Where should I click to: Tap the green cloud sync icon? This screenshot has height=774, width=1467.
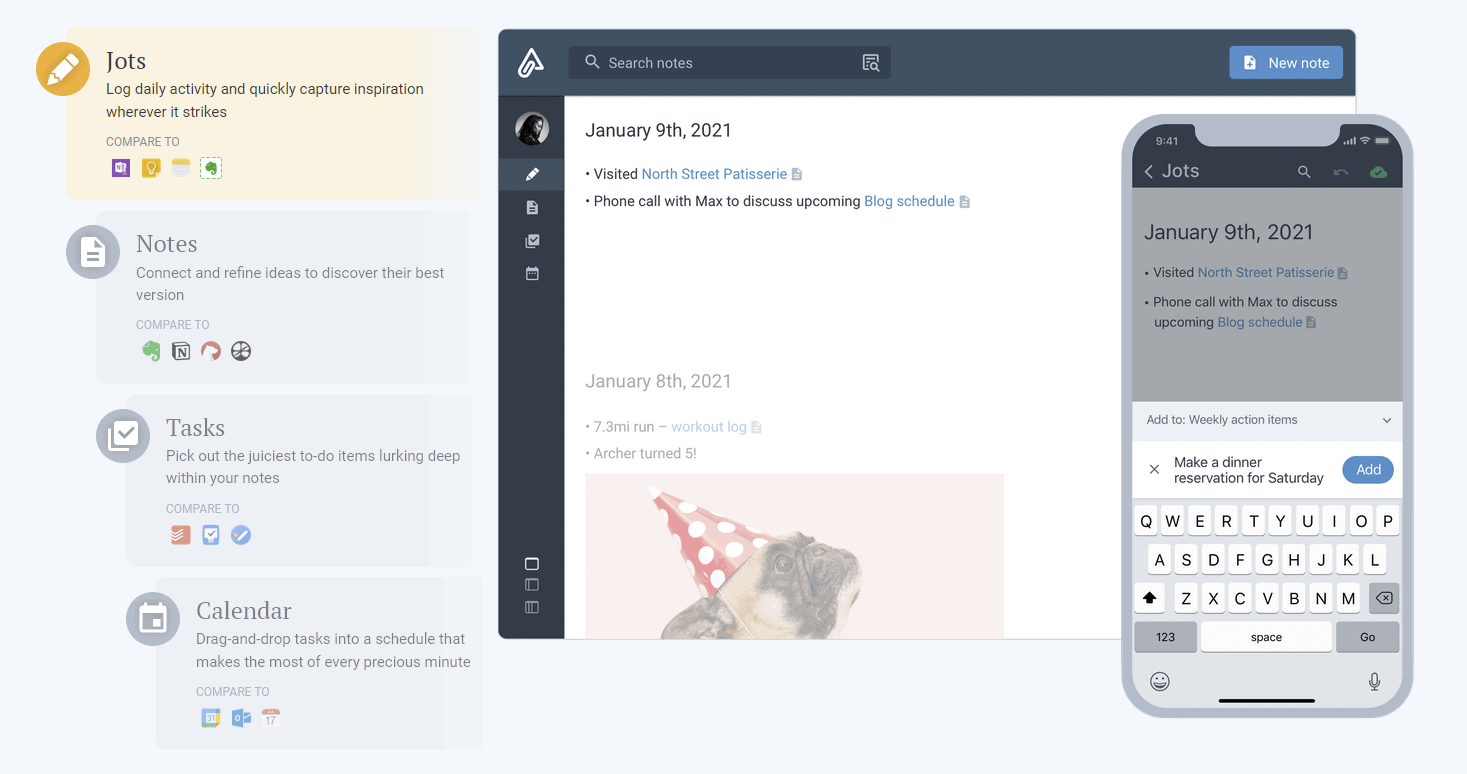[1378, 172]
